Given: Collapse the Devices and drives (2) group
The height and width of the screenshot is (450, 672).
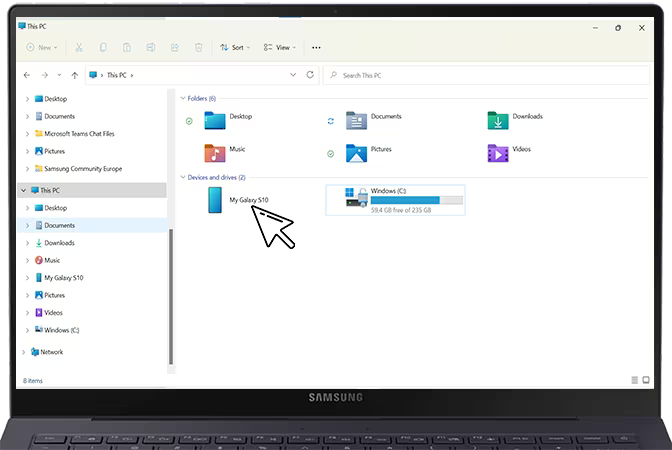Looking at the screenshot, I should tap(183, 177).
